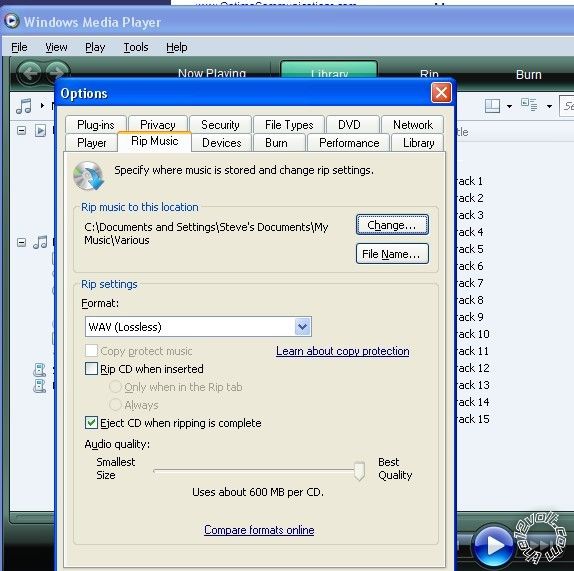Open the Play menu

coord(95,47)
